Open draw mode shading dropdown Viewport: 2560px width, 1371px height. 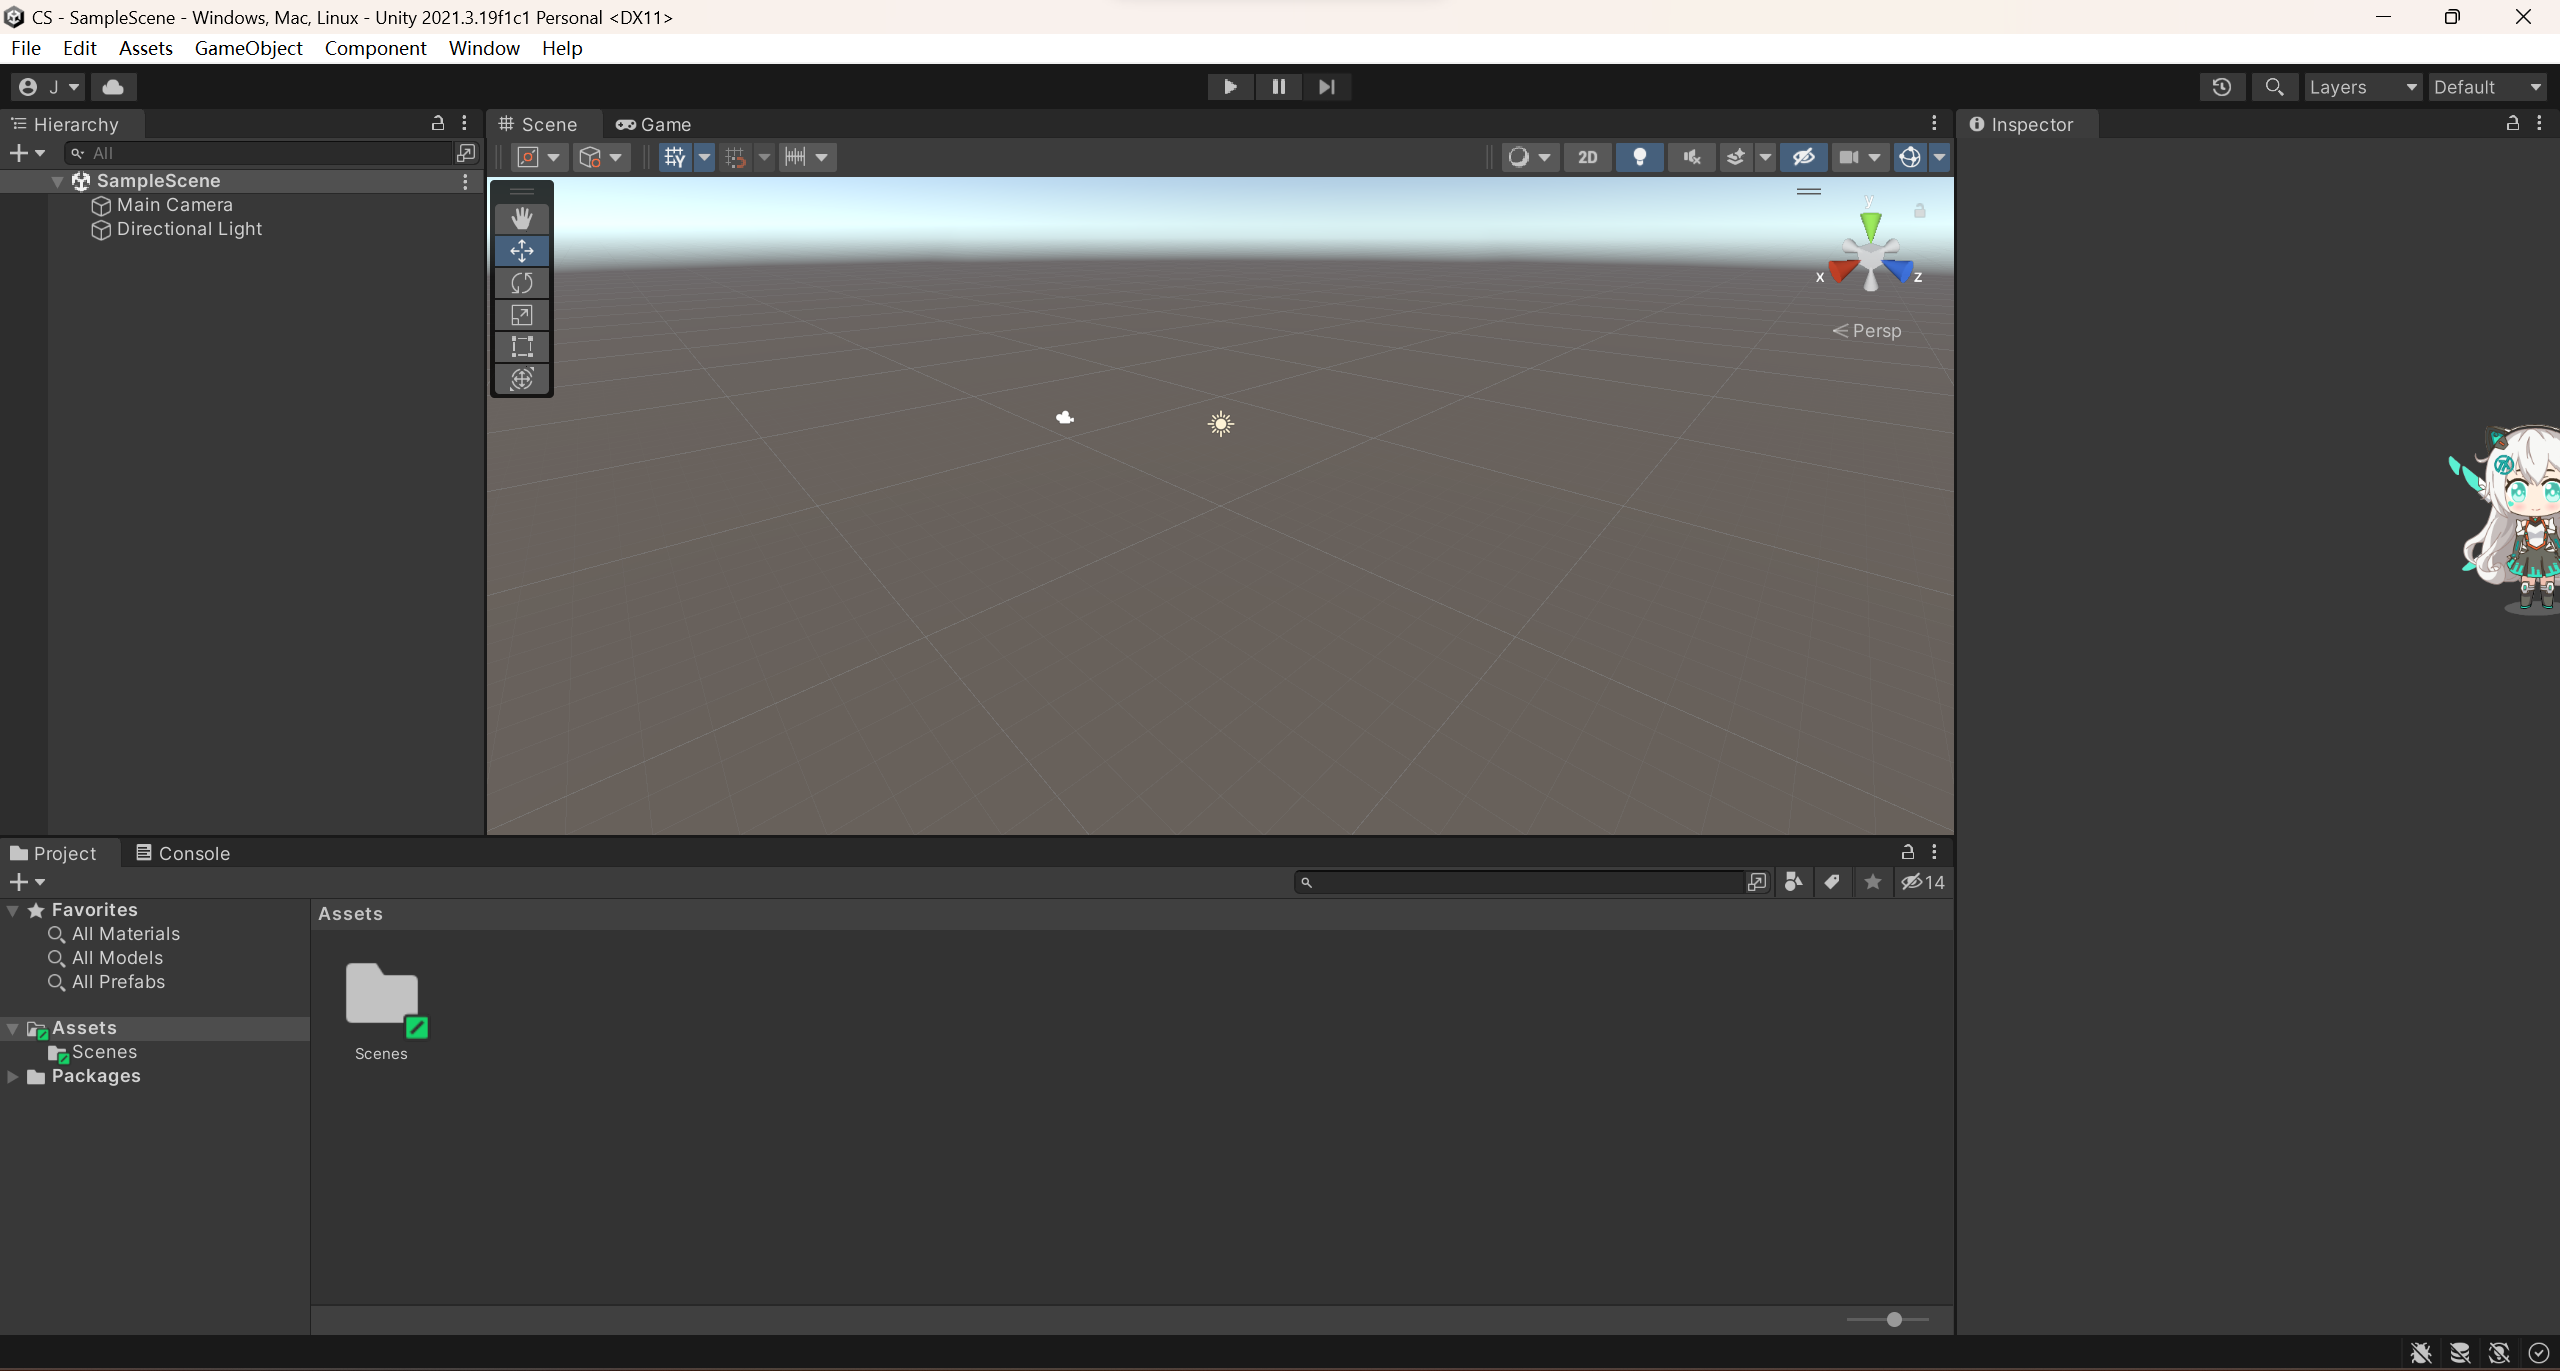coord(1530,157)
